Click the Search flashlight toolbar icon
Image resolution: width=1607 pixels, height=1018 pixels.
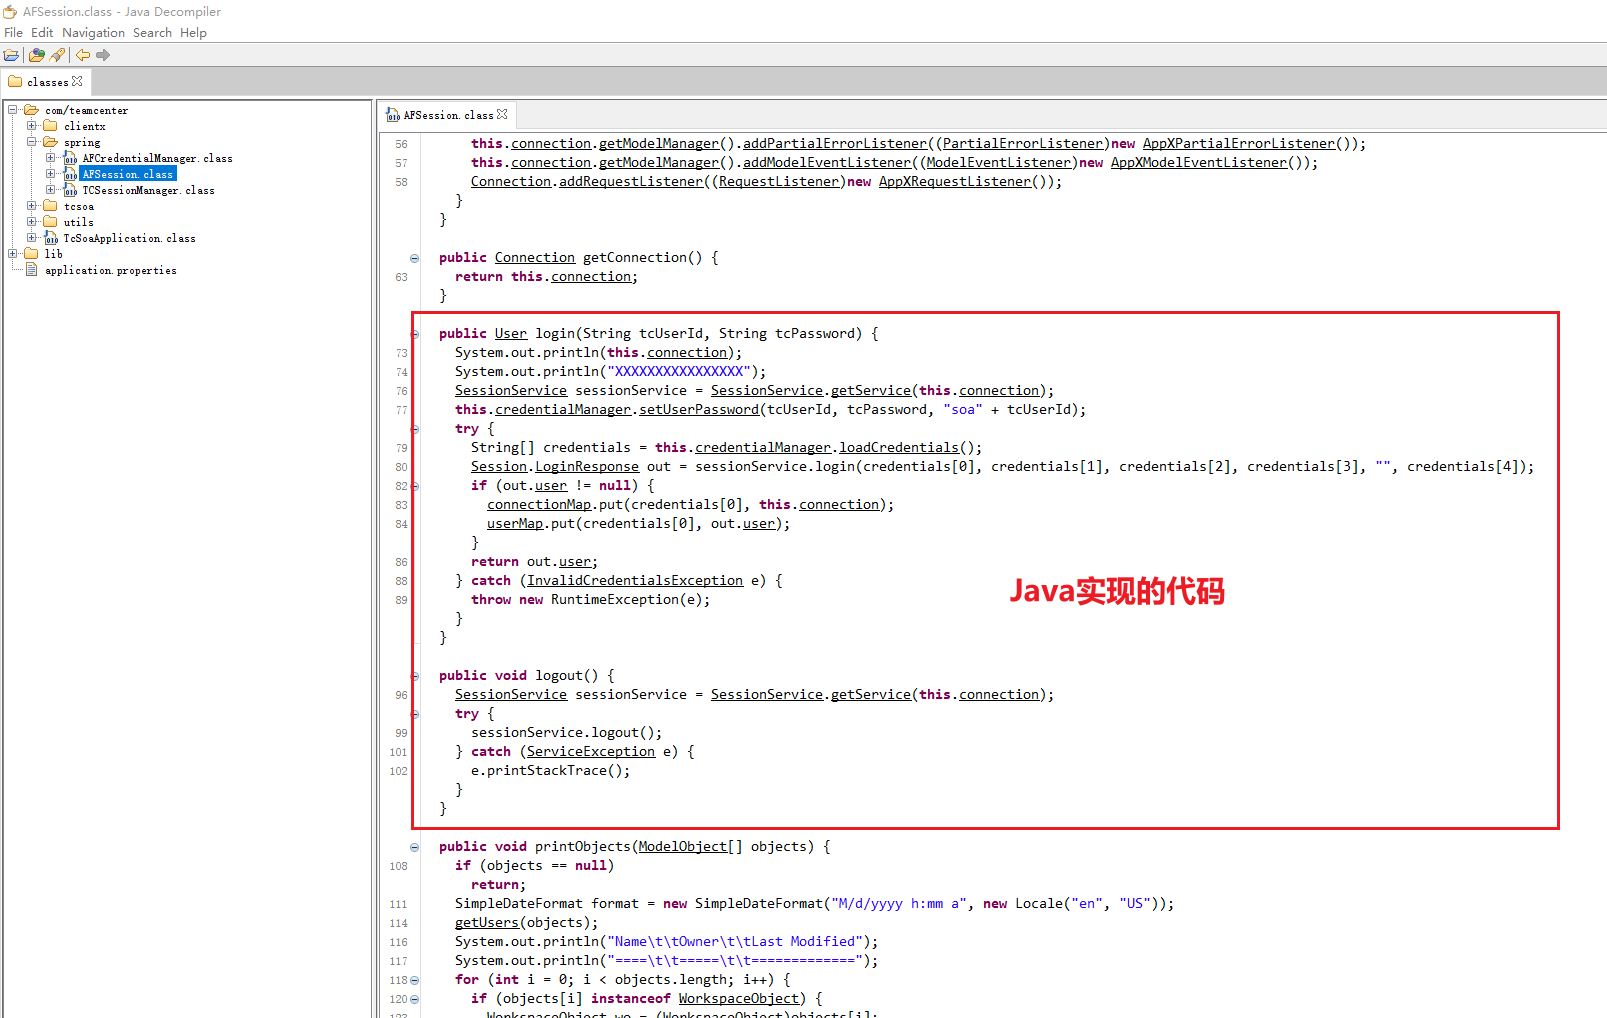57,55
